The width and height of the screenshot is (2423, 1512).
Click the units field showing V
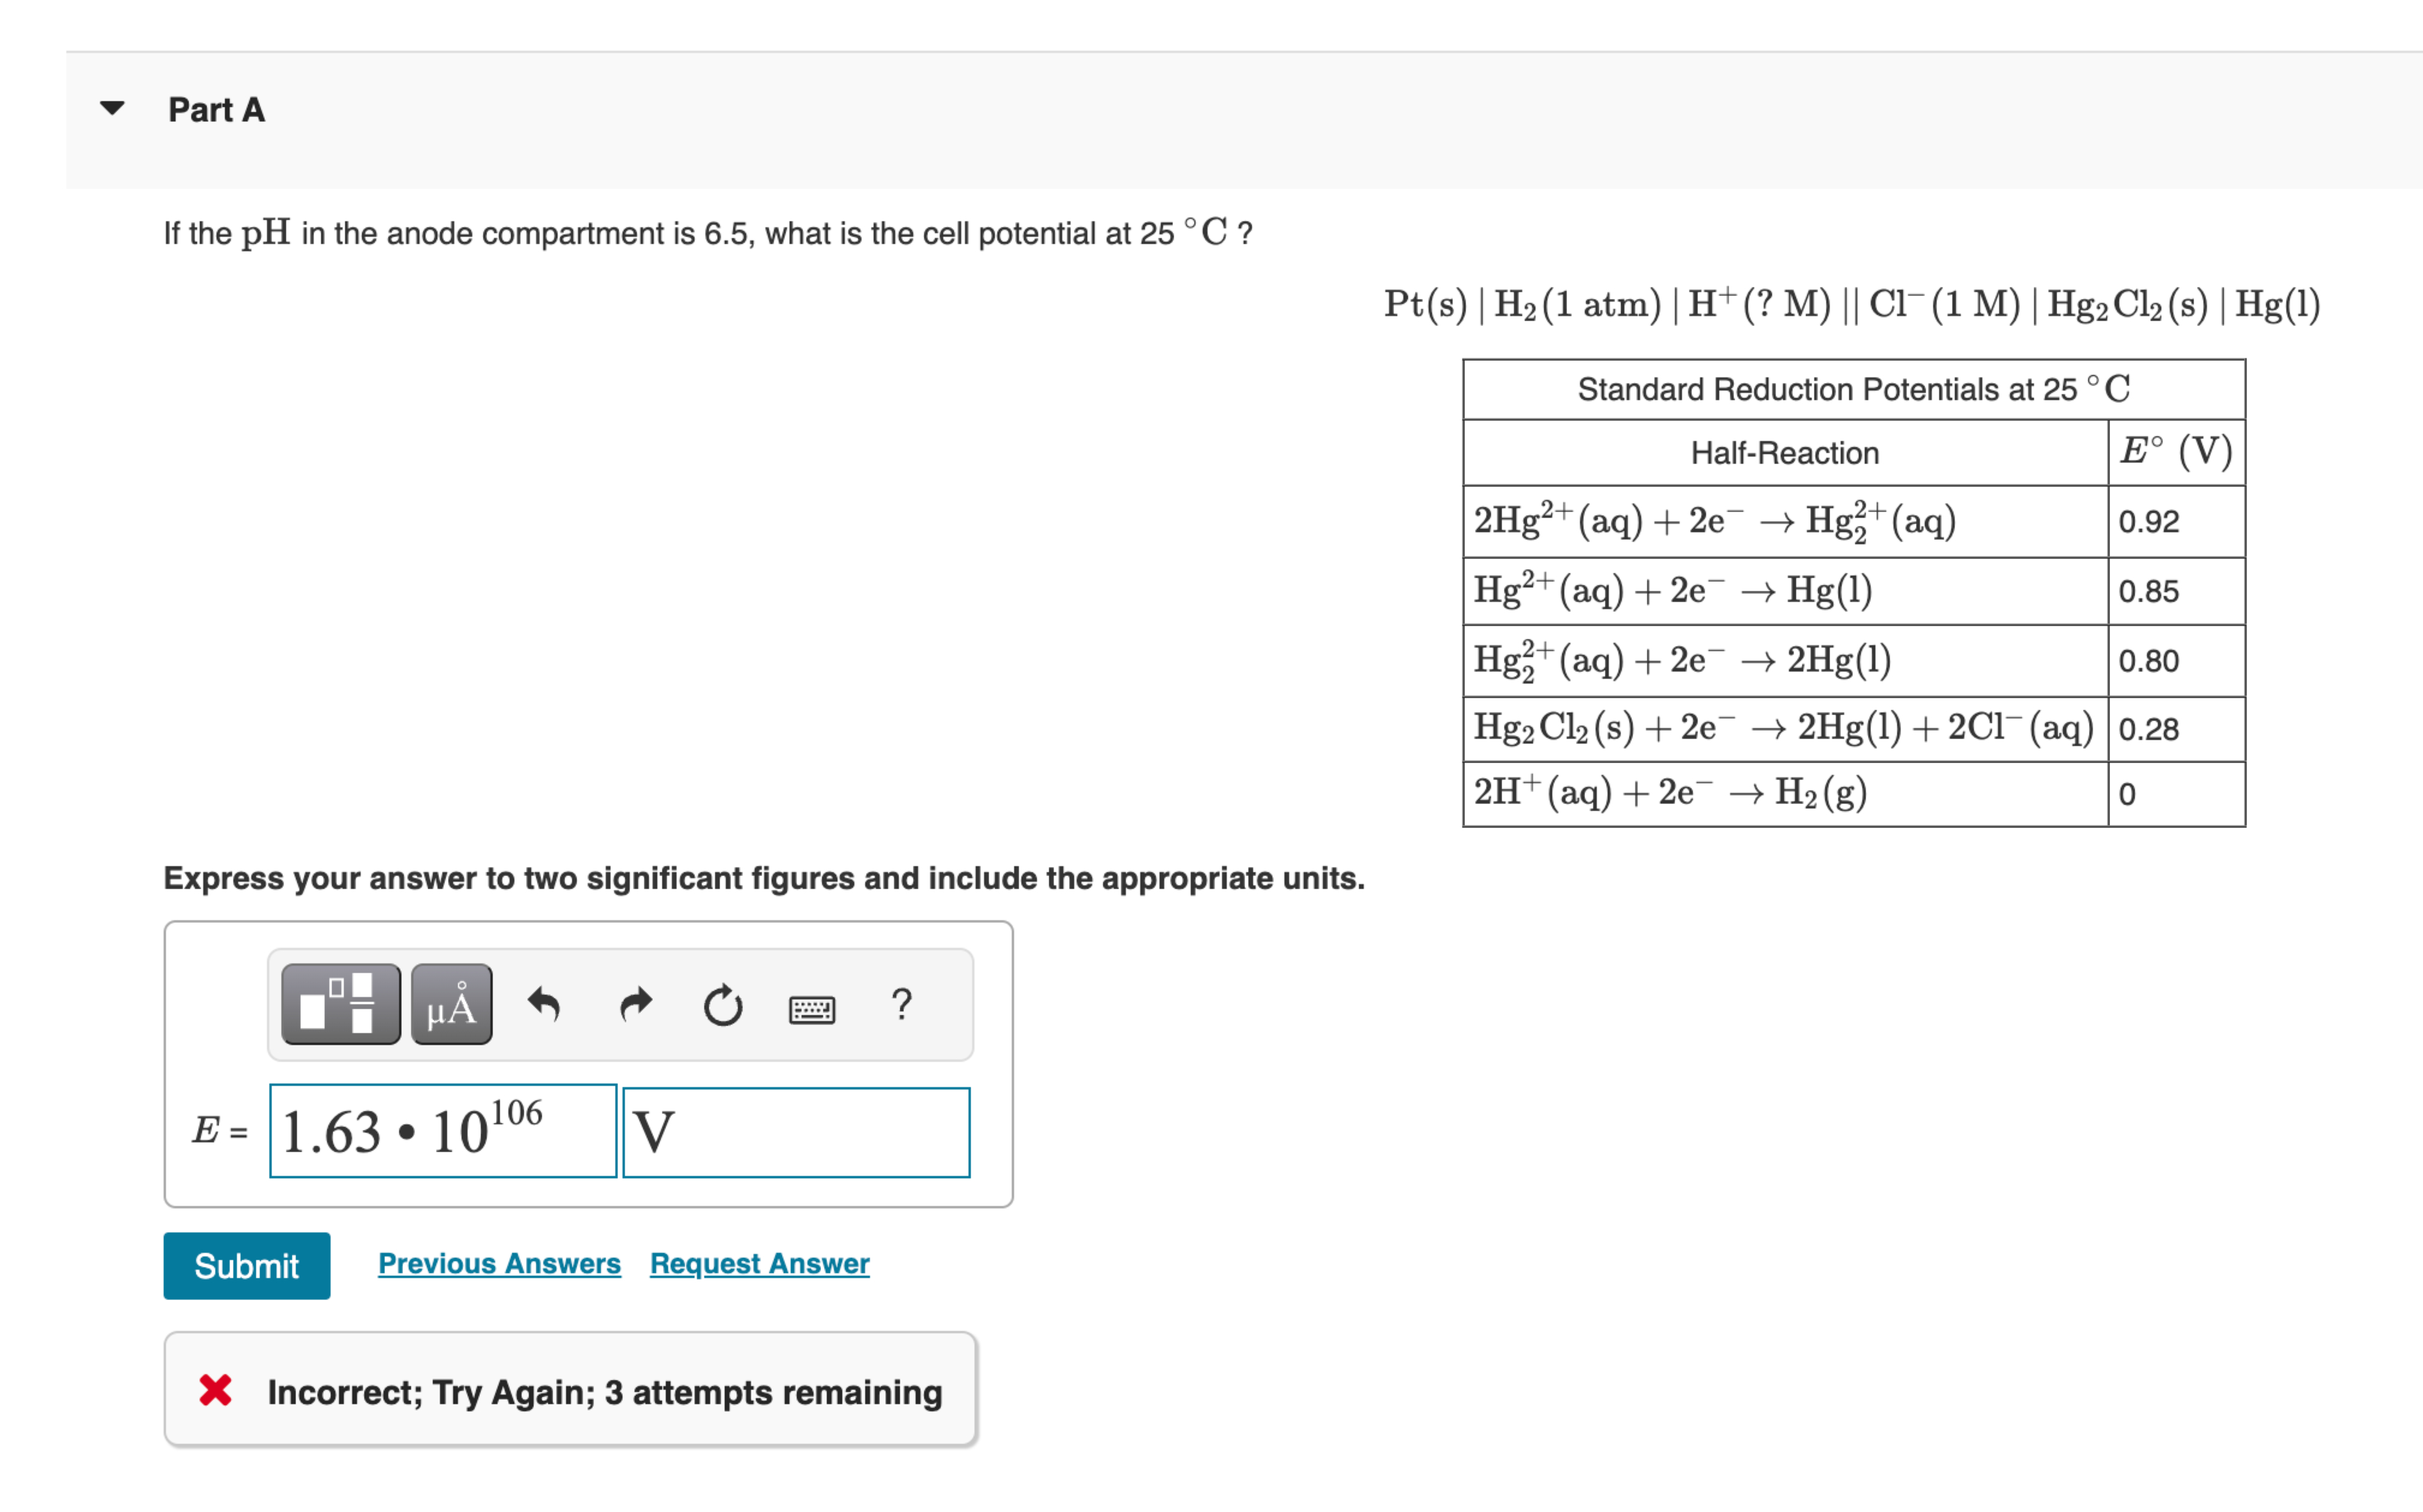pyautogui.click(x=795, y=1132)
